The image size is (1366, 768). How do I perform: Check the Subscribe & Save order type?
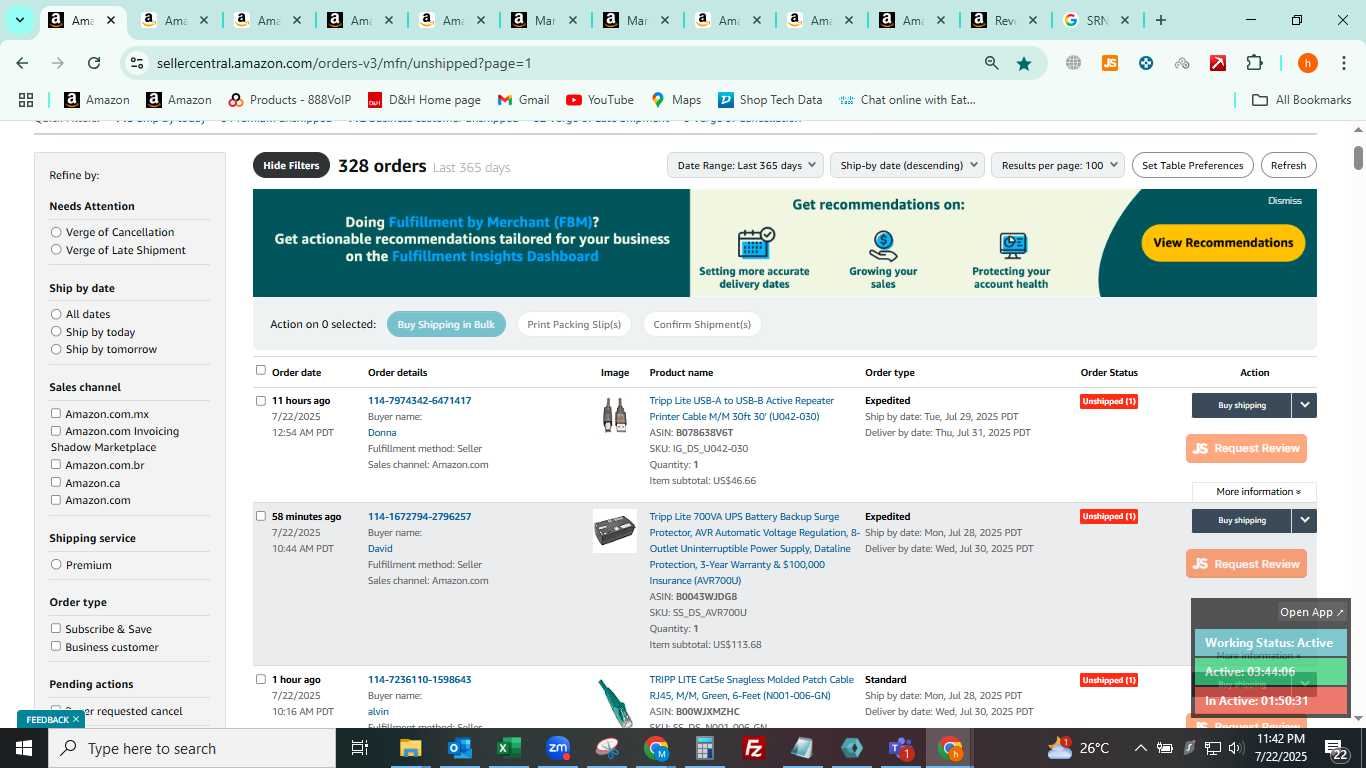point(56,628)
